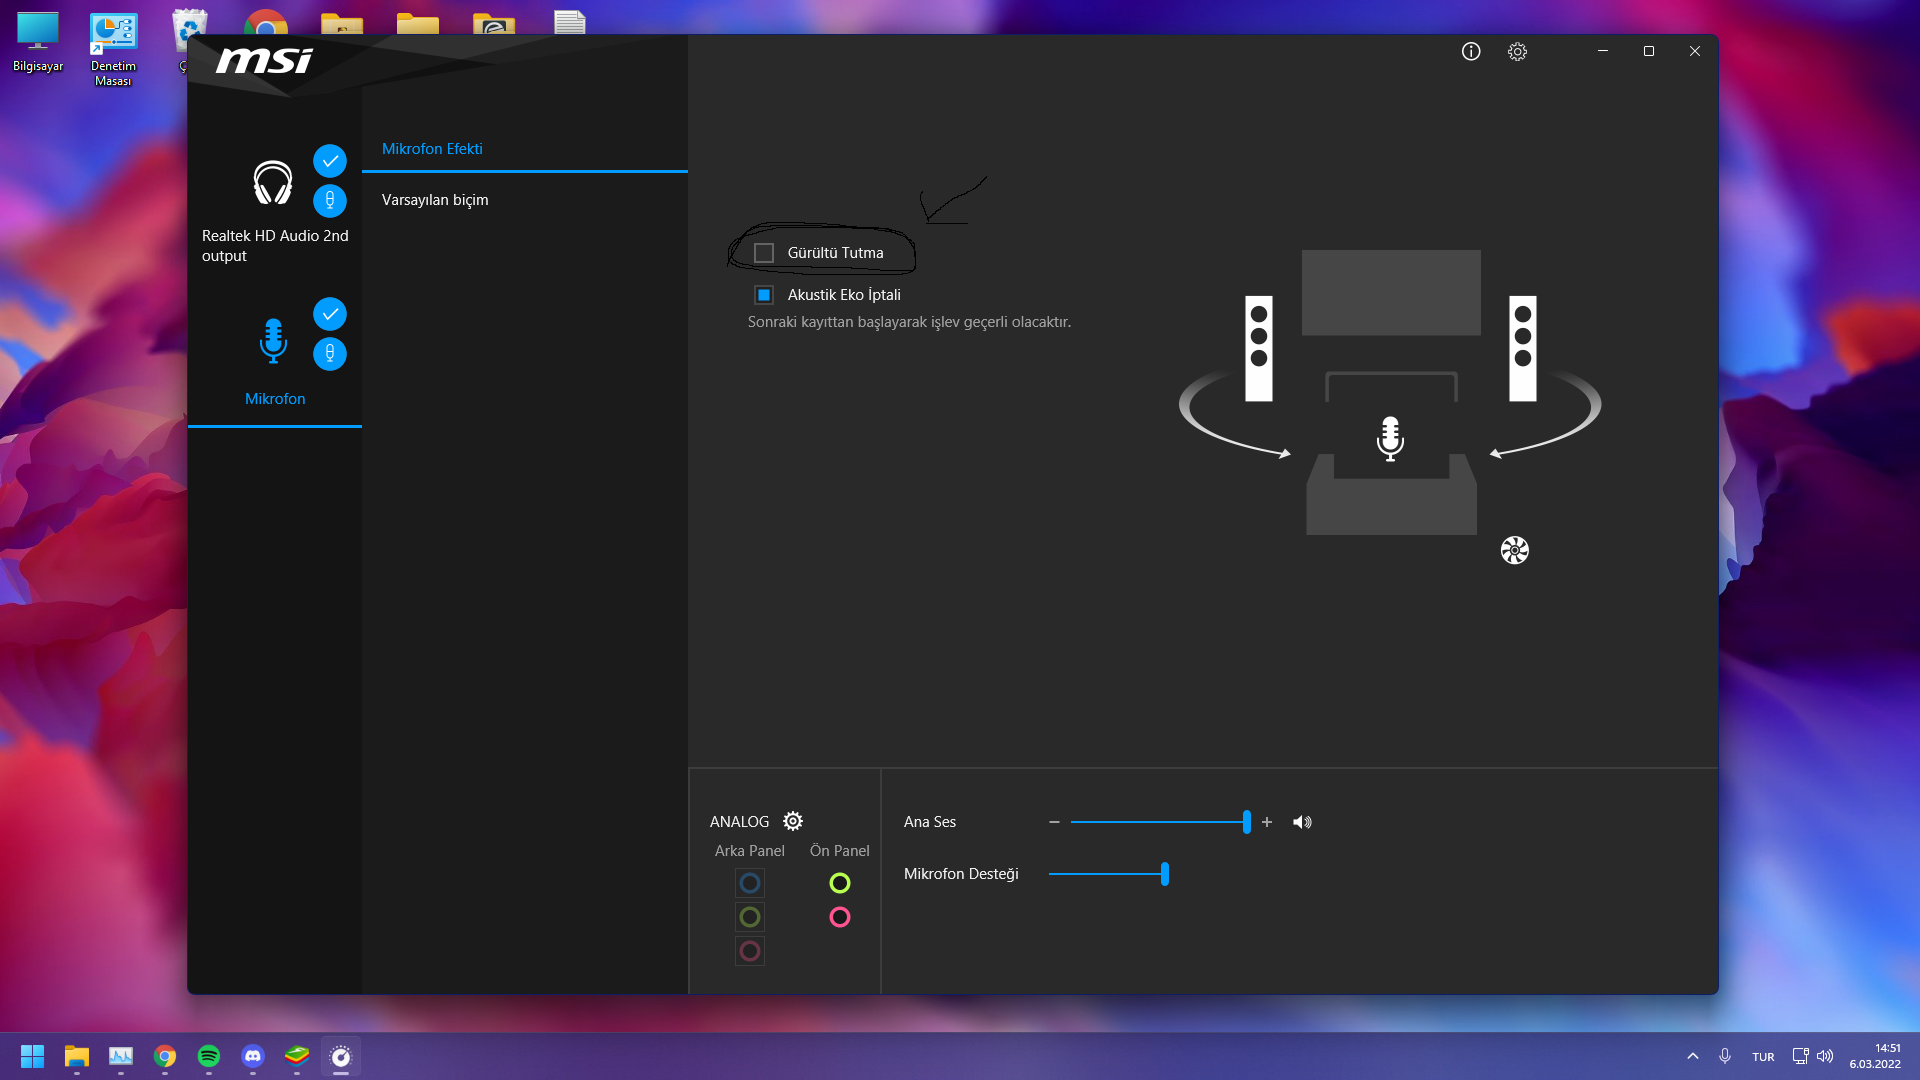Open Spotify from the taskbar
Viewport: 1920px width, 1080px height.
point(209,1056)
